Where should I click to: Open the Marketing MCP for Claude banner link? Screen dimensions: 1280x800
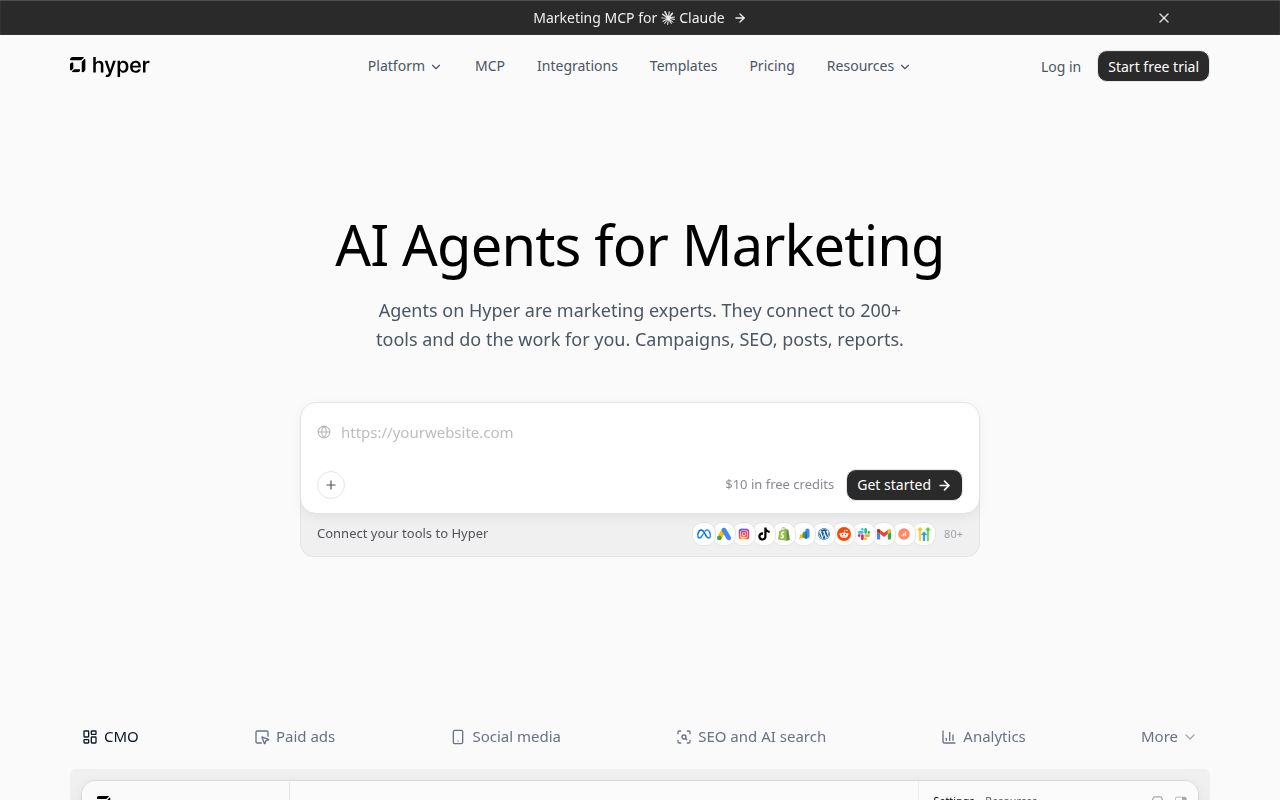(640, 18)
